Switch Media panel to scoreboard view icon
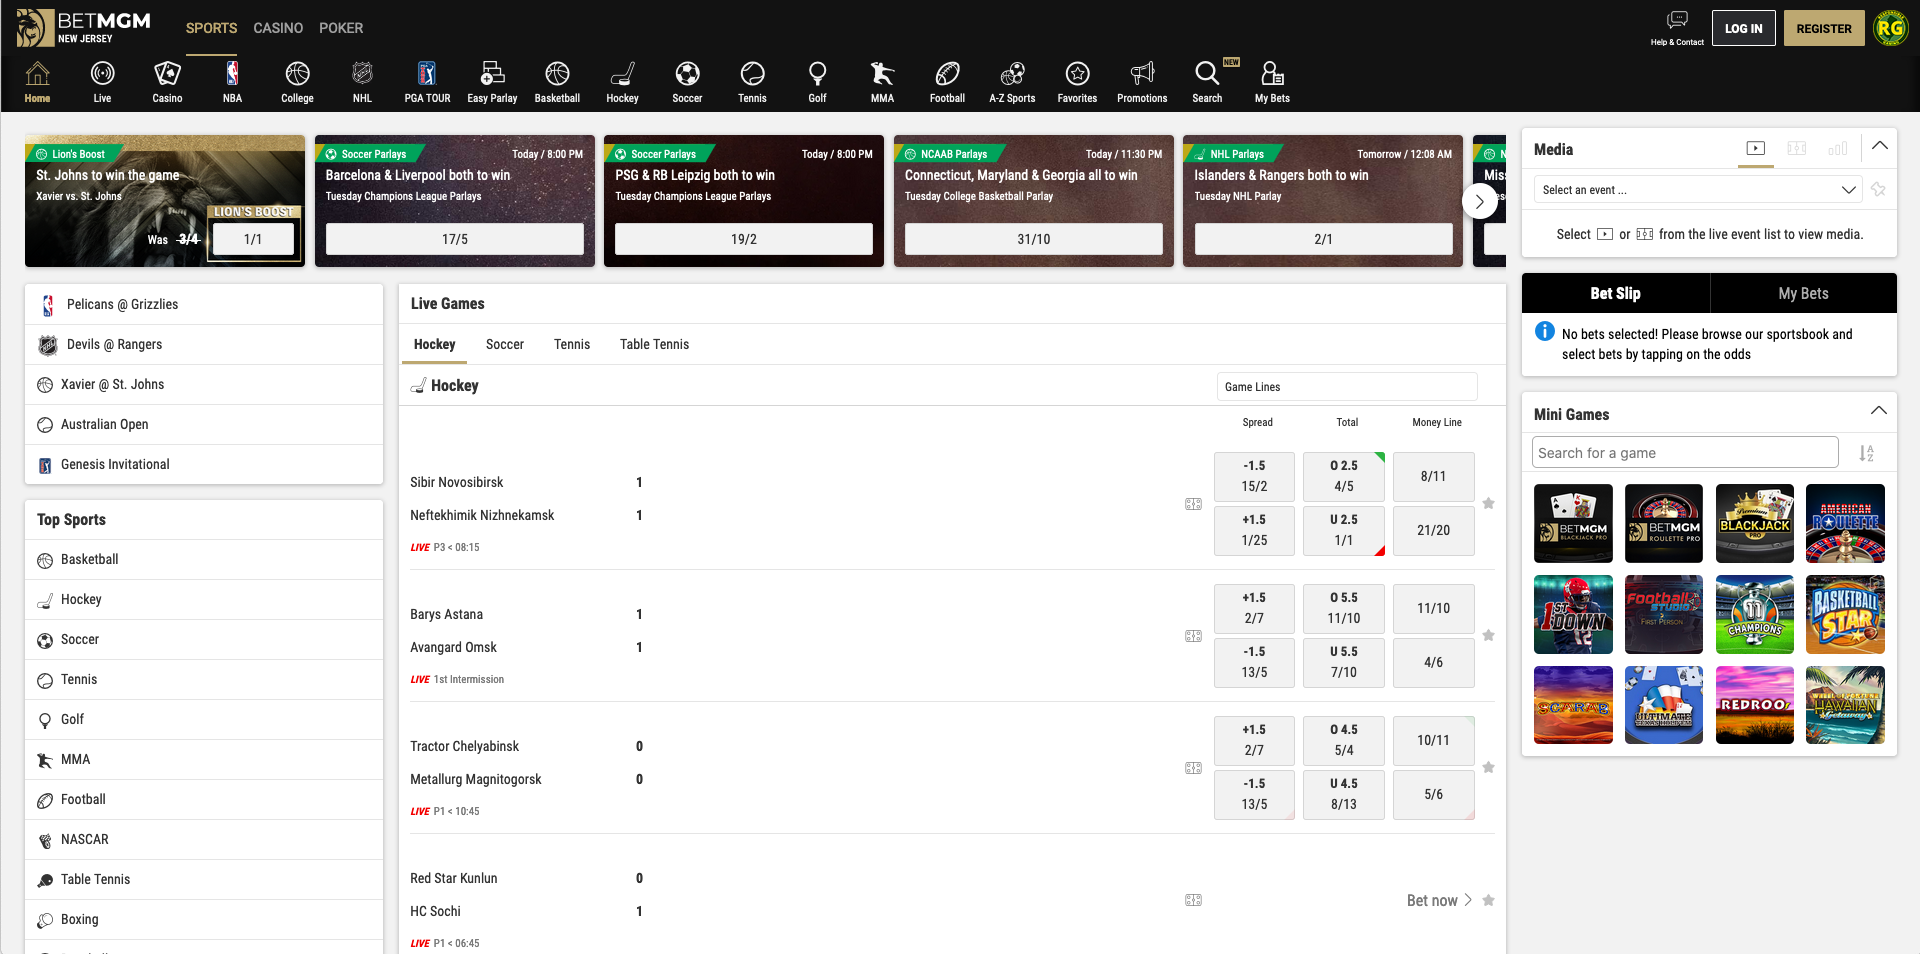Viewport: 1920px width, 954px height. tap(1797, 148)
